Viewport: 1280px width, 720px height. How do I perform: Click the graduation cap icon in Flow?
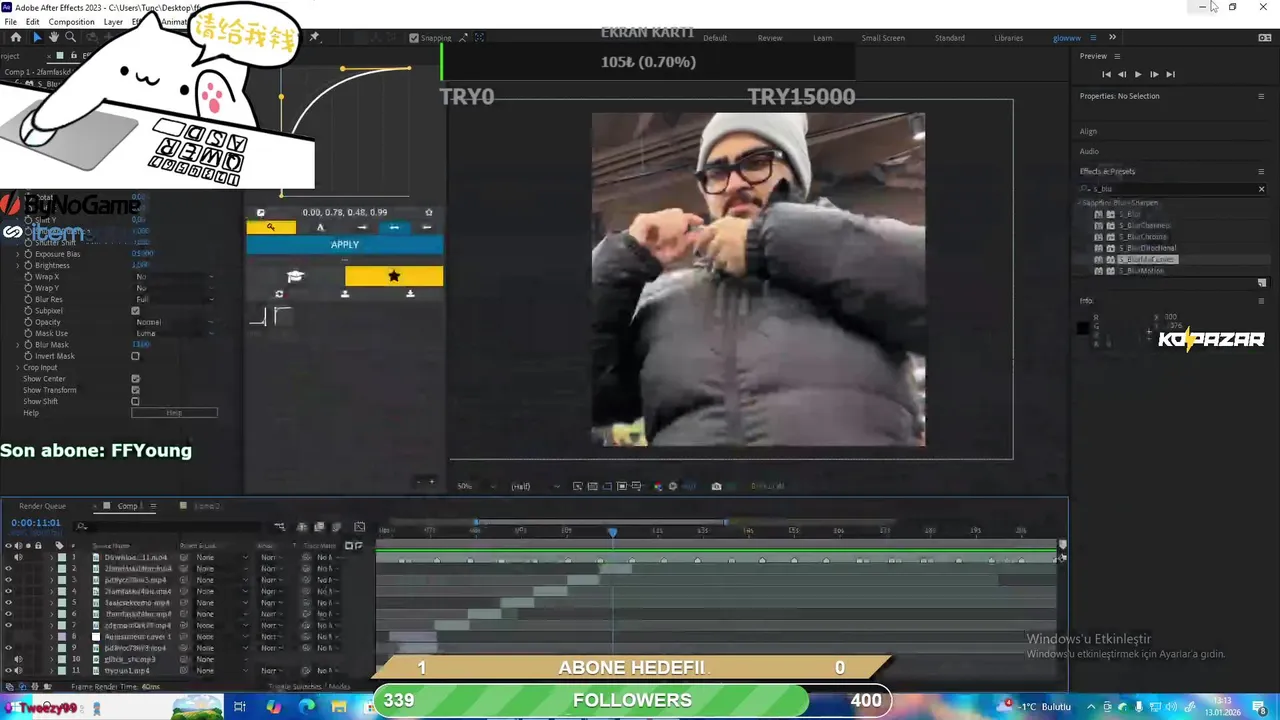coord(295,276)
